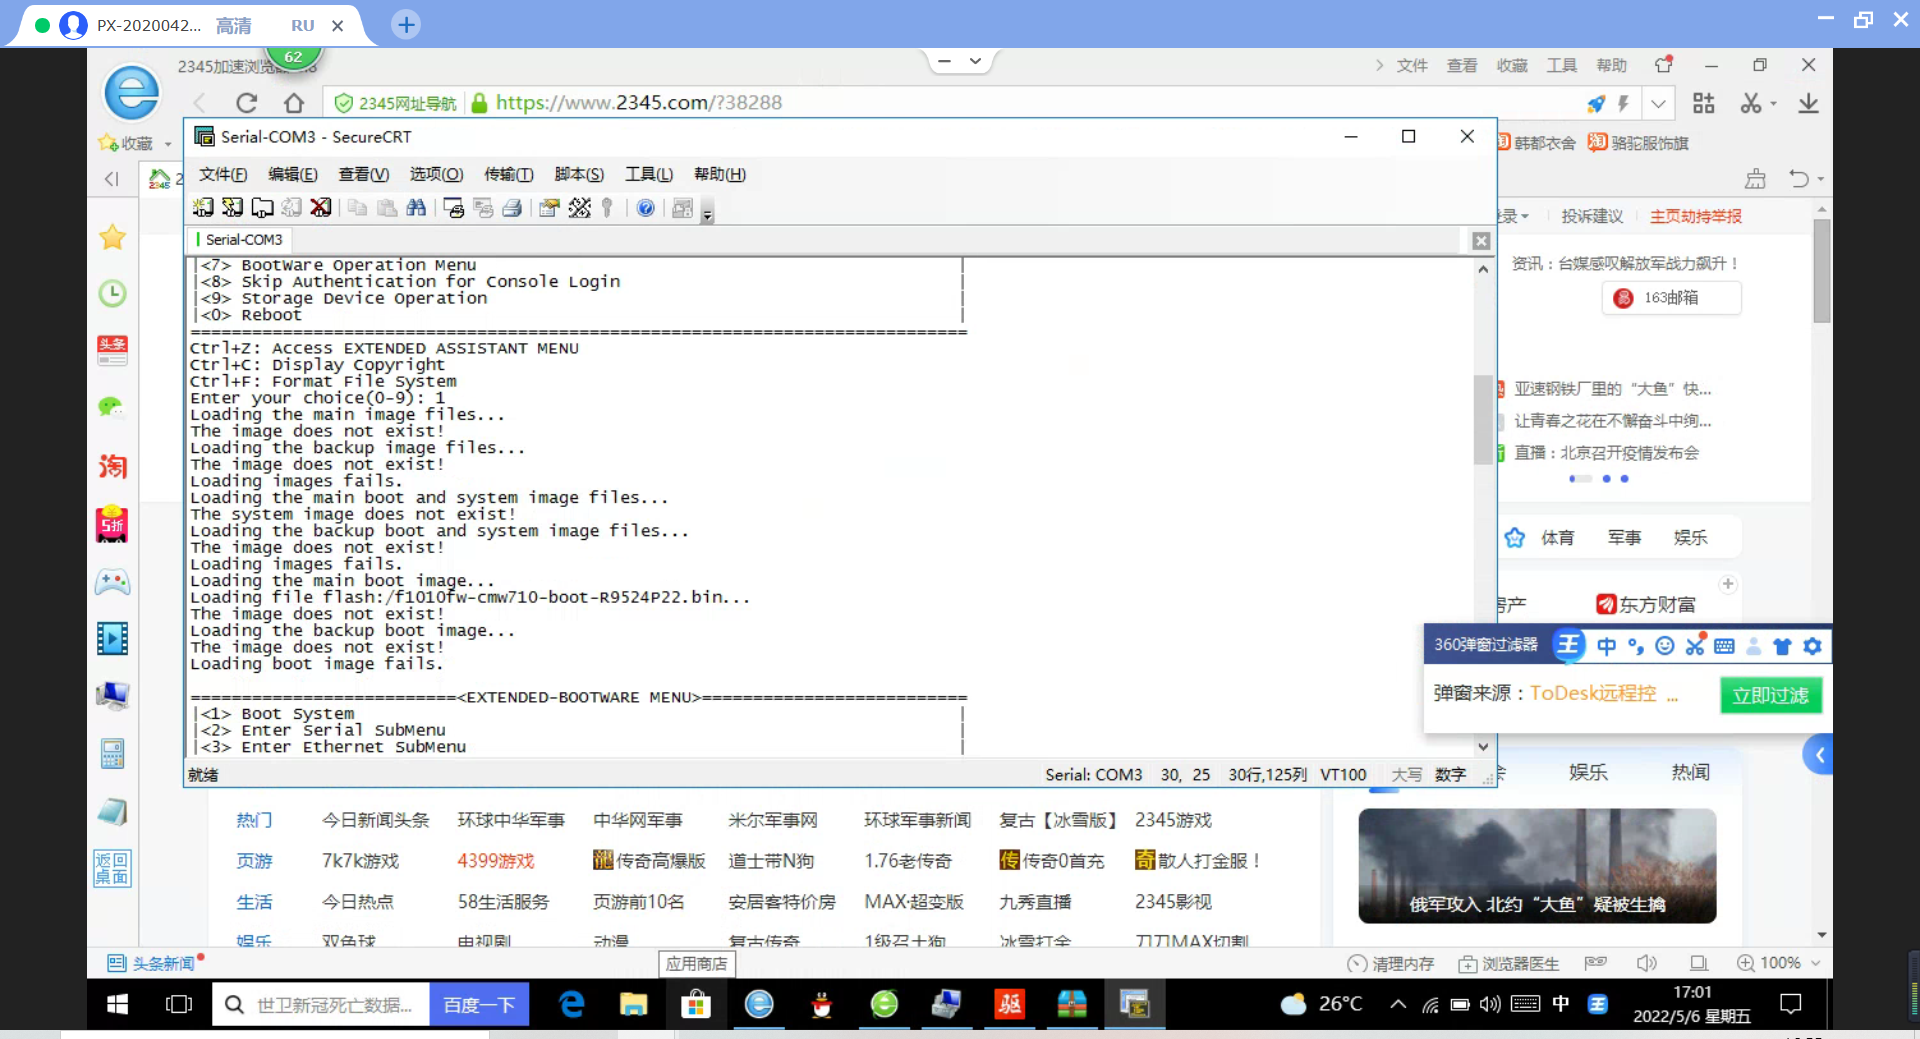Show hidden system tray icons chevron
The height and width of the screenshot is (1039, 1920).
1398,1004
